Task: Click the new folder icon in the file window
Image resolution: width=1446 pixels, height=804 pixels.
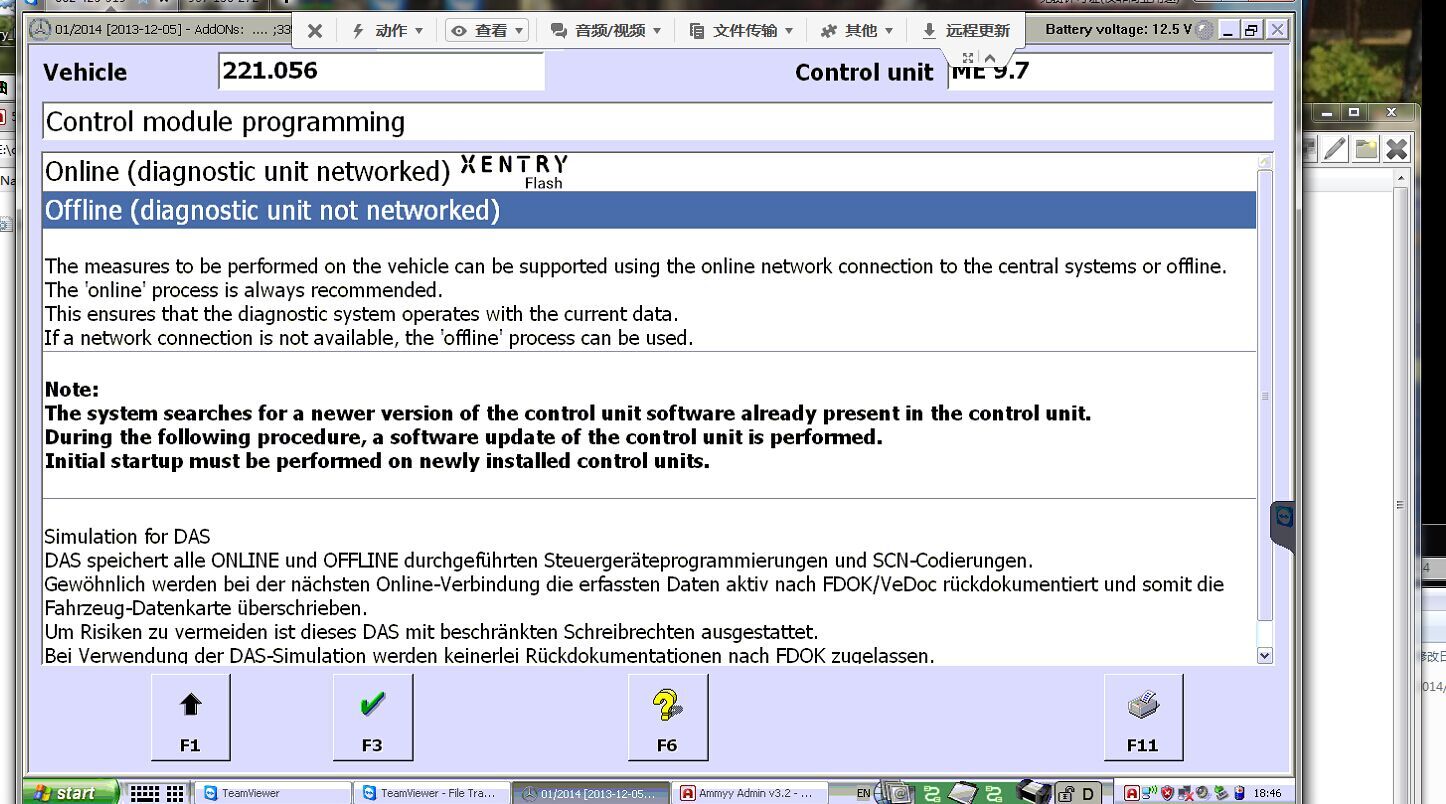Action: [1366, 148]
